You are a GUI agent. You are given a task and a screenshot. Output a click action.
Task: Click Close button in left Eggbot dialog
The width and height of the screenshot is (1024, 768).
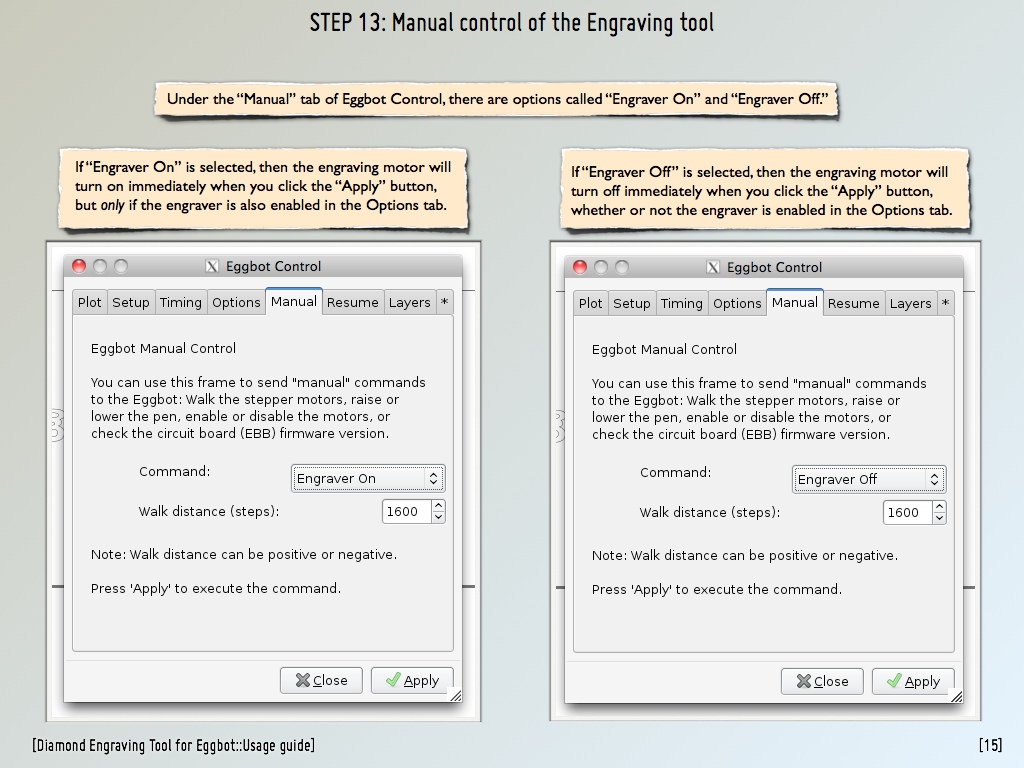322,681
